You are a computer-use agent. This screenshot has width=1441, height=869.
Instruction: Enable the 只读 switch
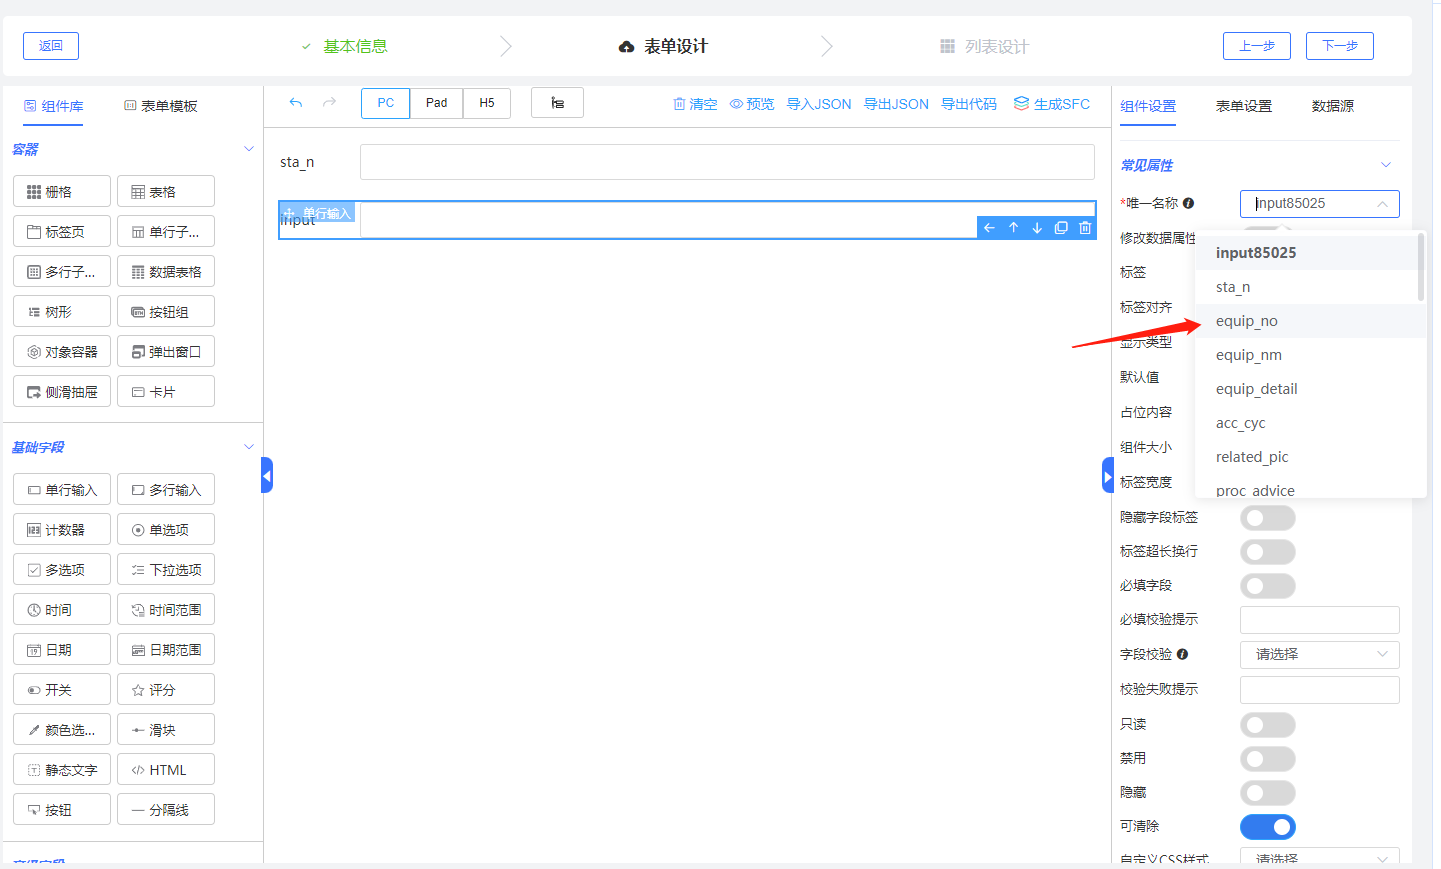tap(1267, 725)
